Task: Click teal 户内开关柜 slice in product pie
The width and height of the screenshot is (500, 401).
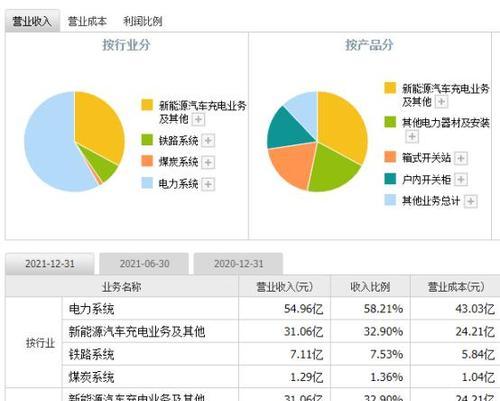Action: [290, 130]
